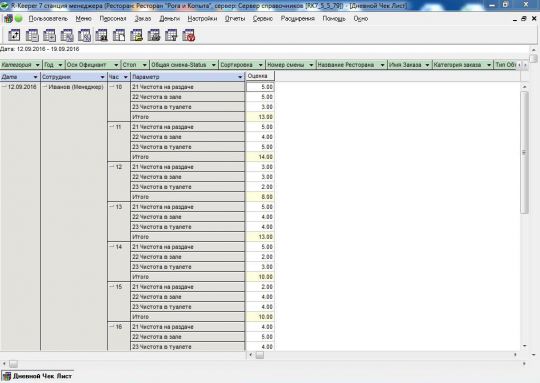Click the data grid horizontal scrollbar thumb
The height and width of the screenshot is (383, 540).
(x=260, y=355)
